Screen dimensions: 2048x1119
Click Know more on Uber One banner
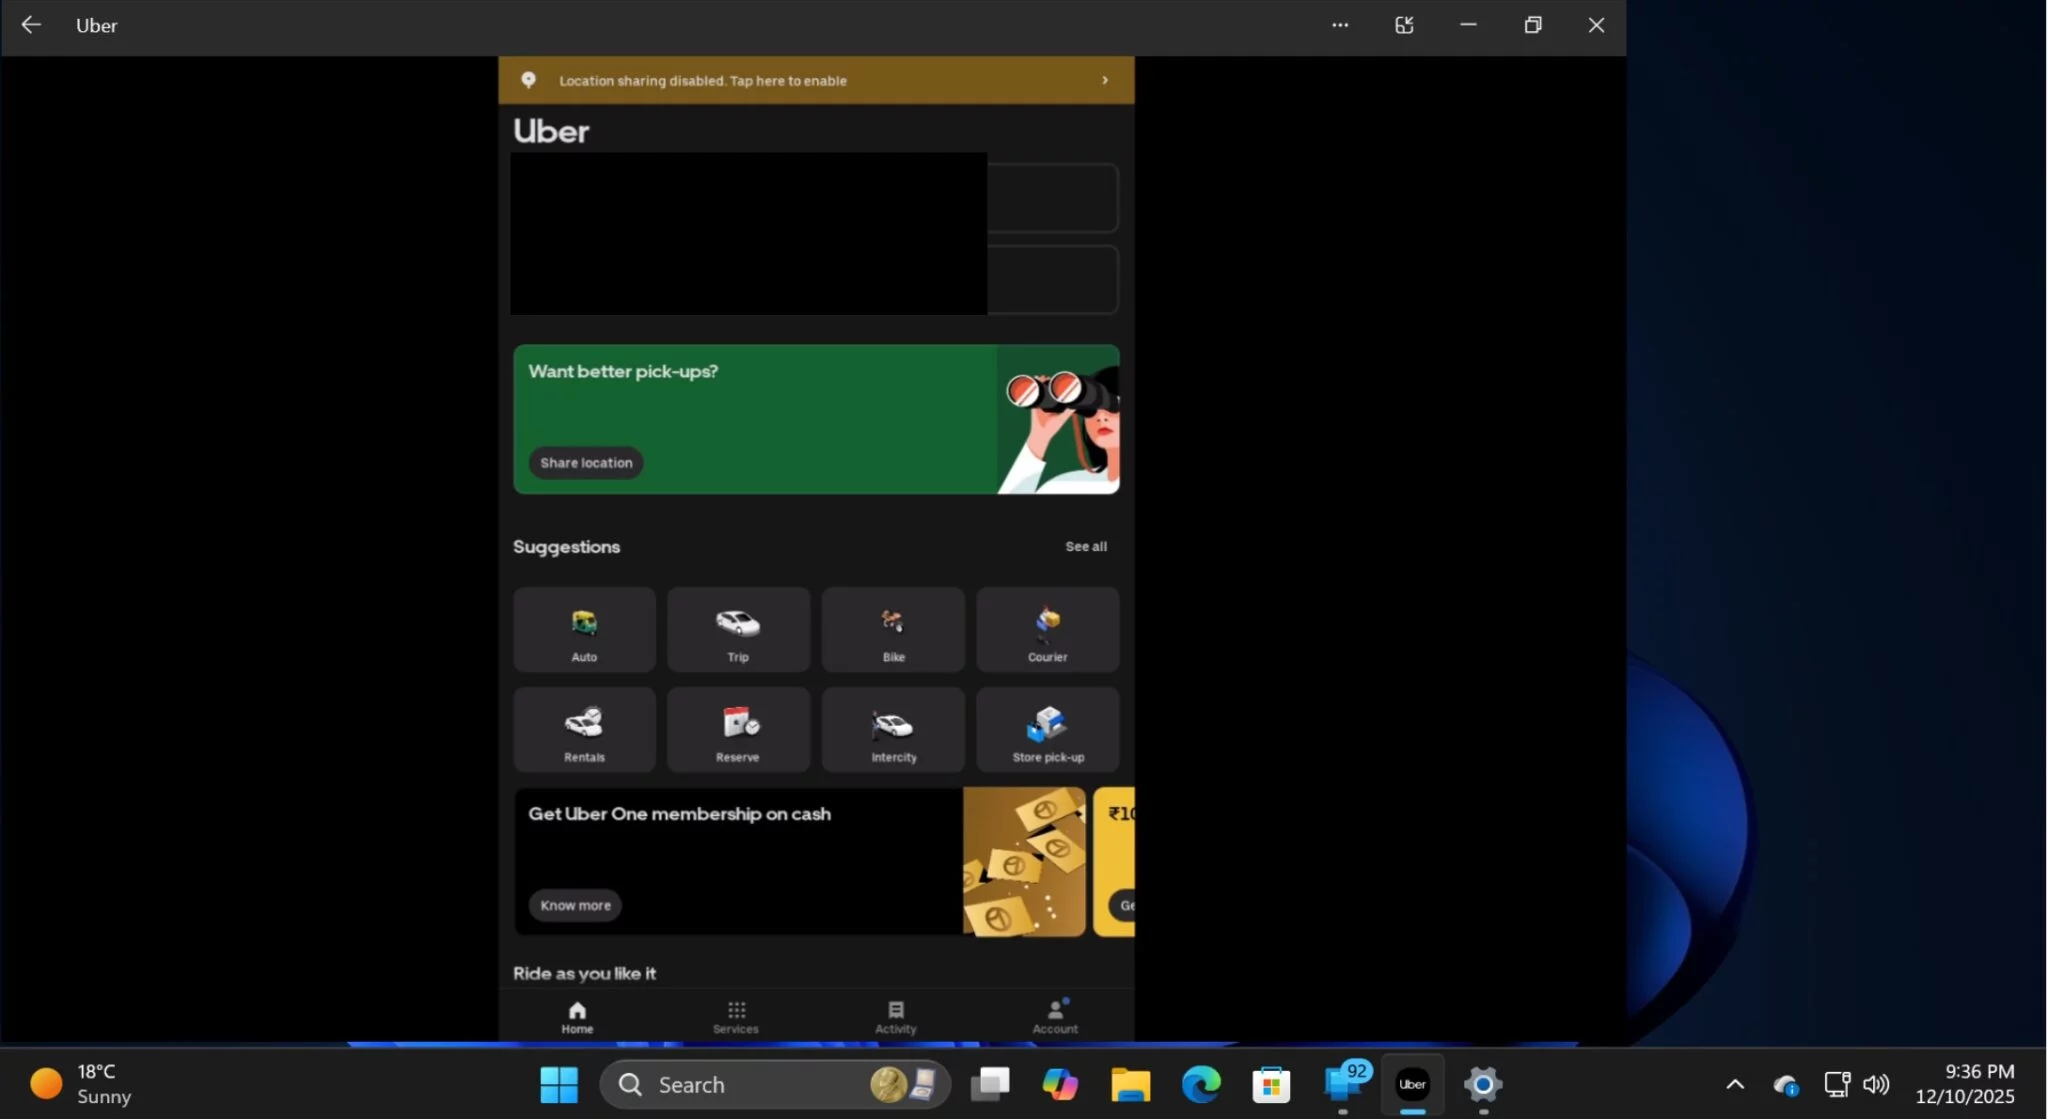575,905
